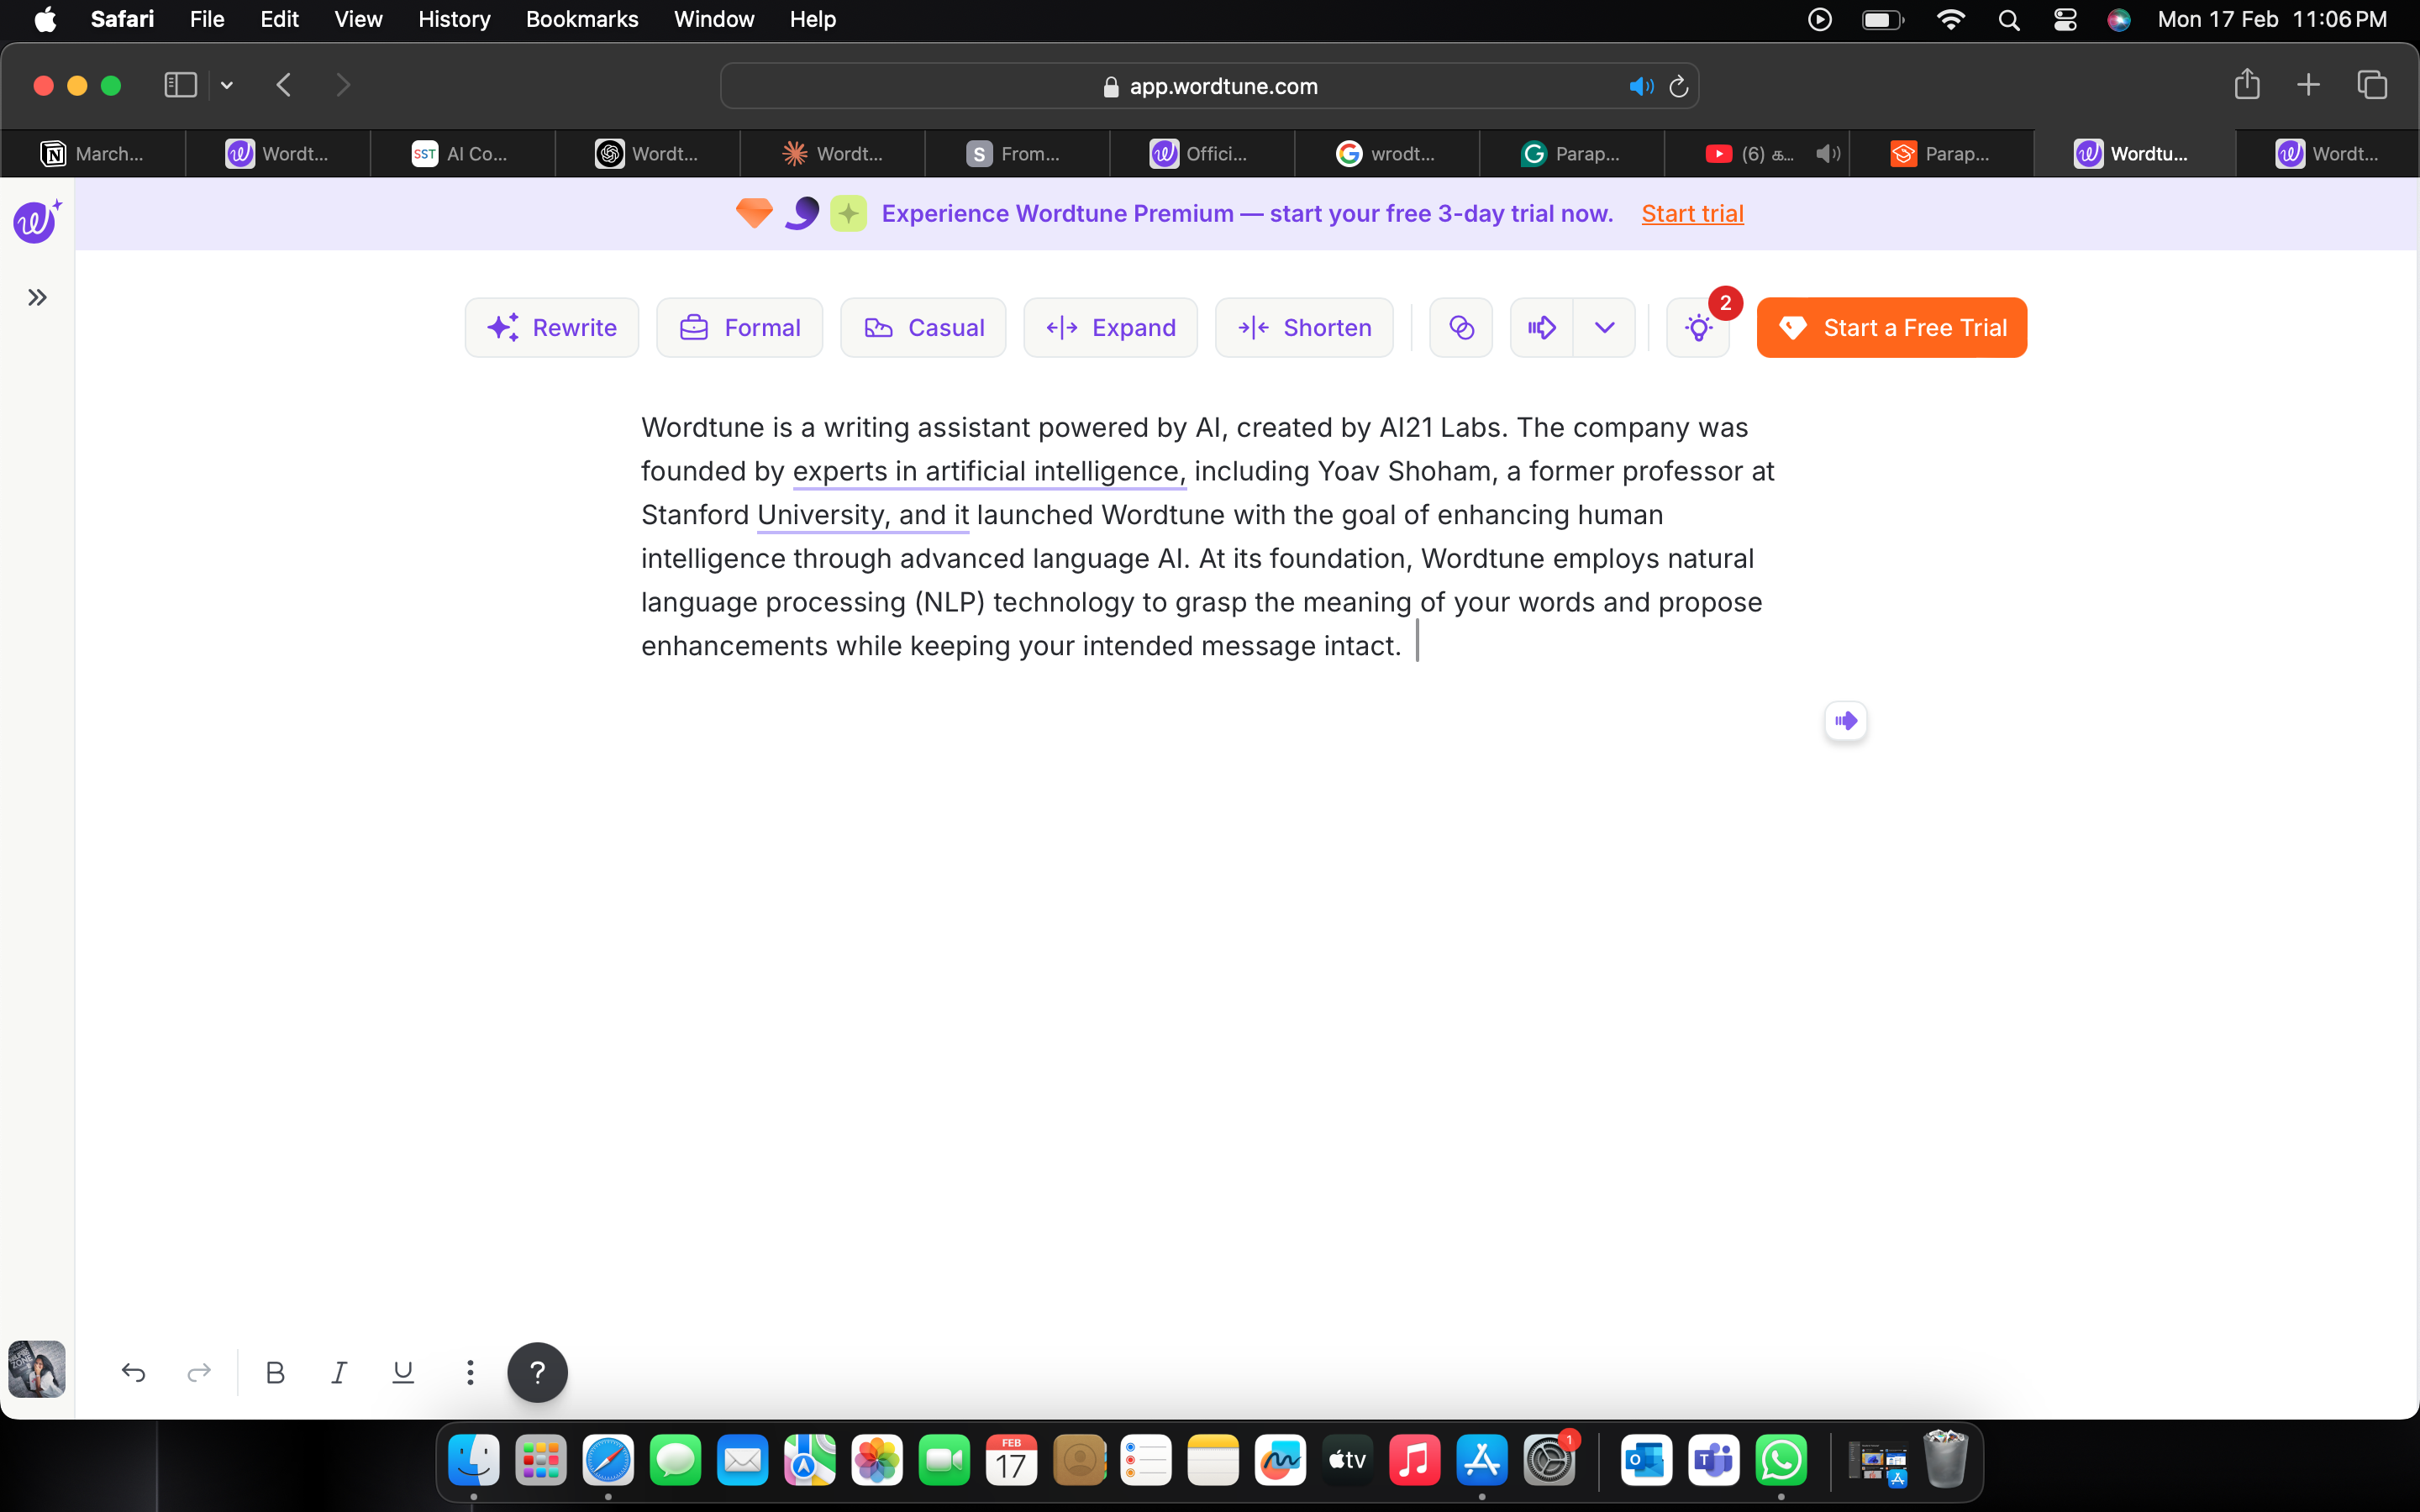Click the Wordtune logo in the sidebar
This screenshot has width=2420, height=1512.
(37, 221)
